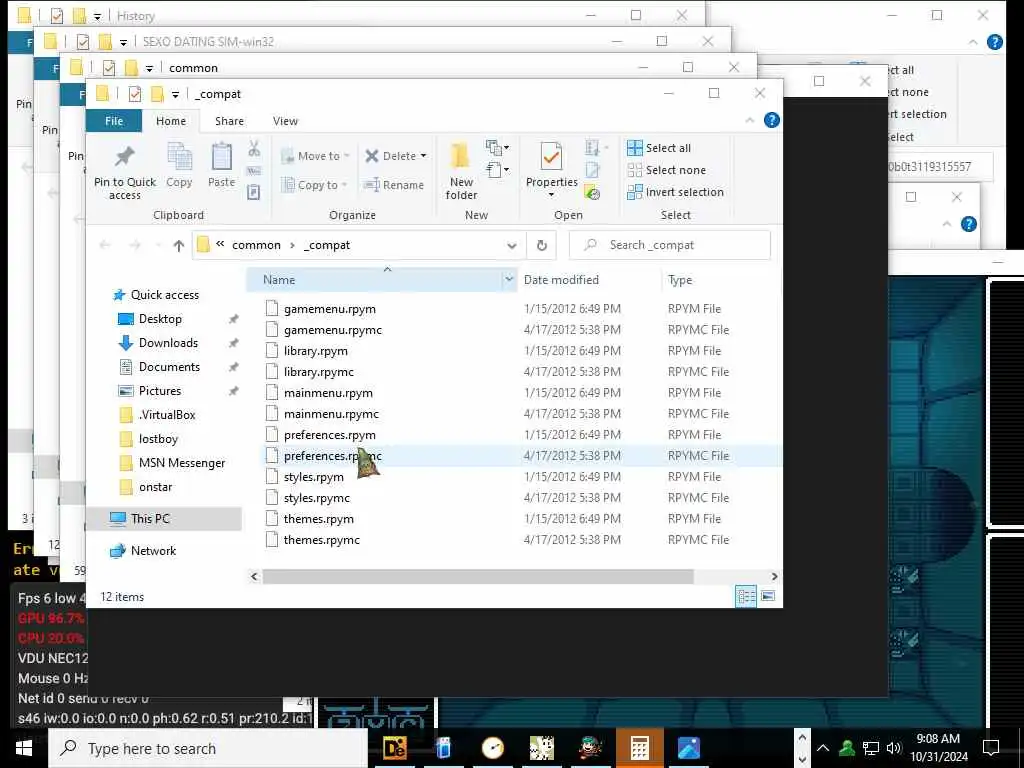This screenshot has height=768, width=1024.
Task: Switch to Large icons view in status bar
Action: click(768, 596)
